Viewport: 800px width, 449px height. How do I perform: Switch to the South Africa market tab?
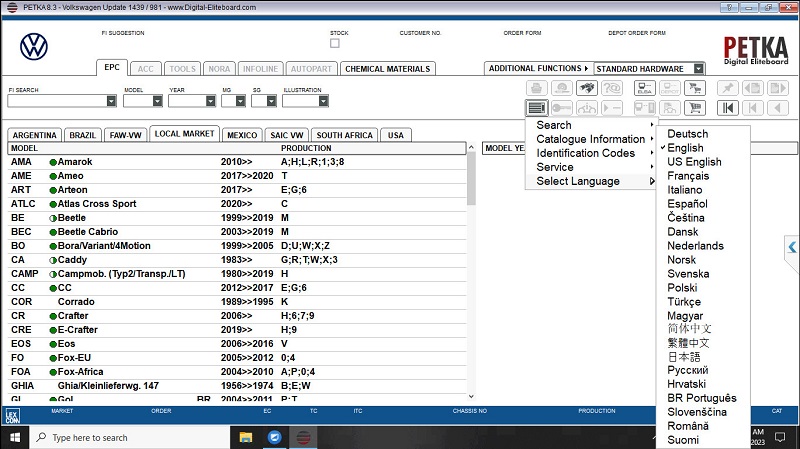coord(344,135)
